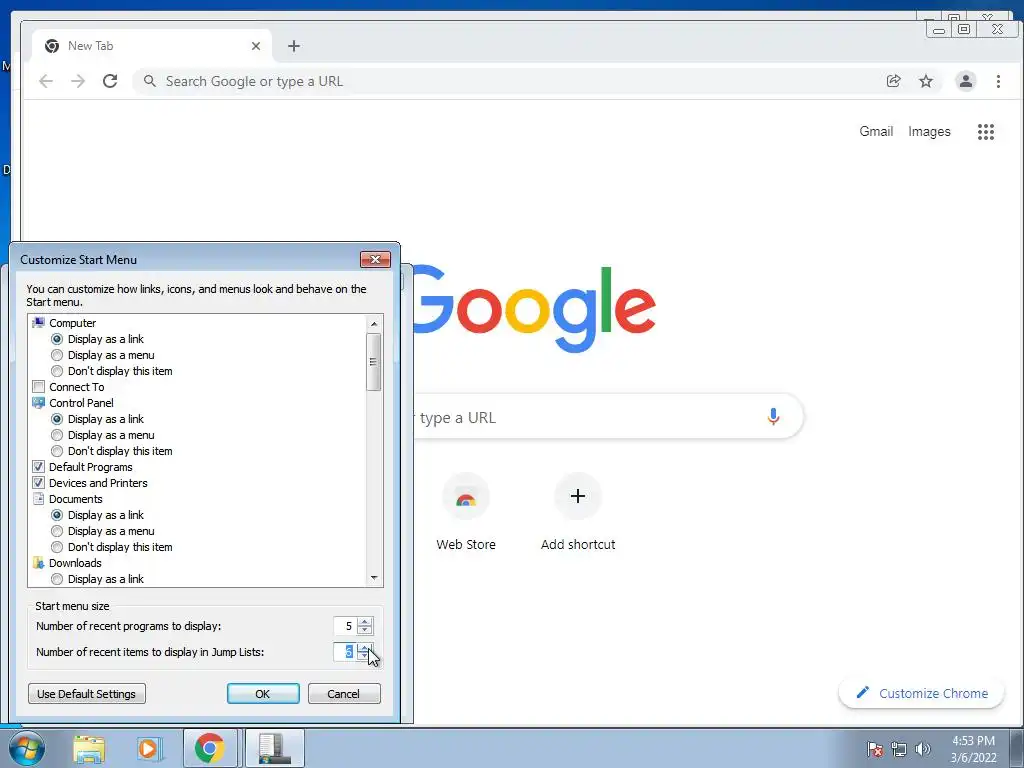Click the options list scrollbar thumb
Image resolution: width=1024 pixels, height=768 pixels.
(x=374, y=362)
